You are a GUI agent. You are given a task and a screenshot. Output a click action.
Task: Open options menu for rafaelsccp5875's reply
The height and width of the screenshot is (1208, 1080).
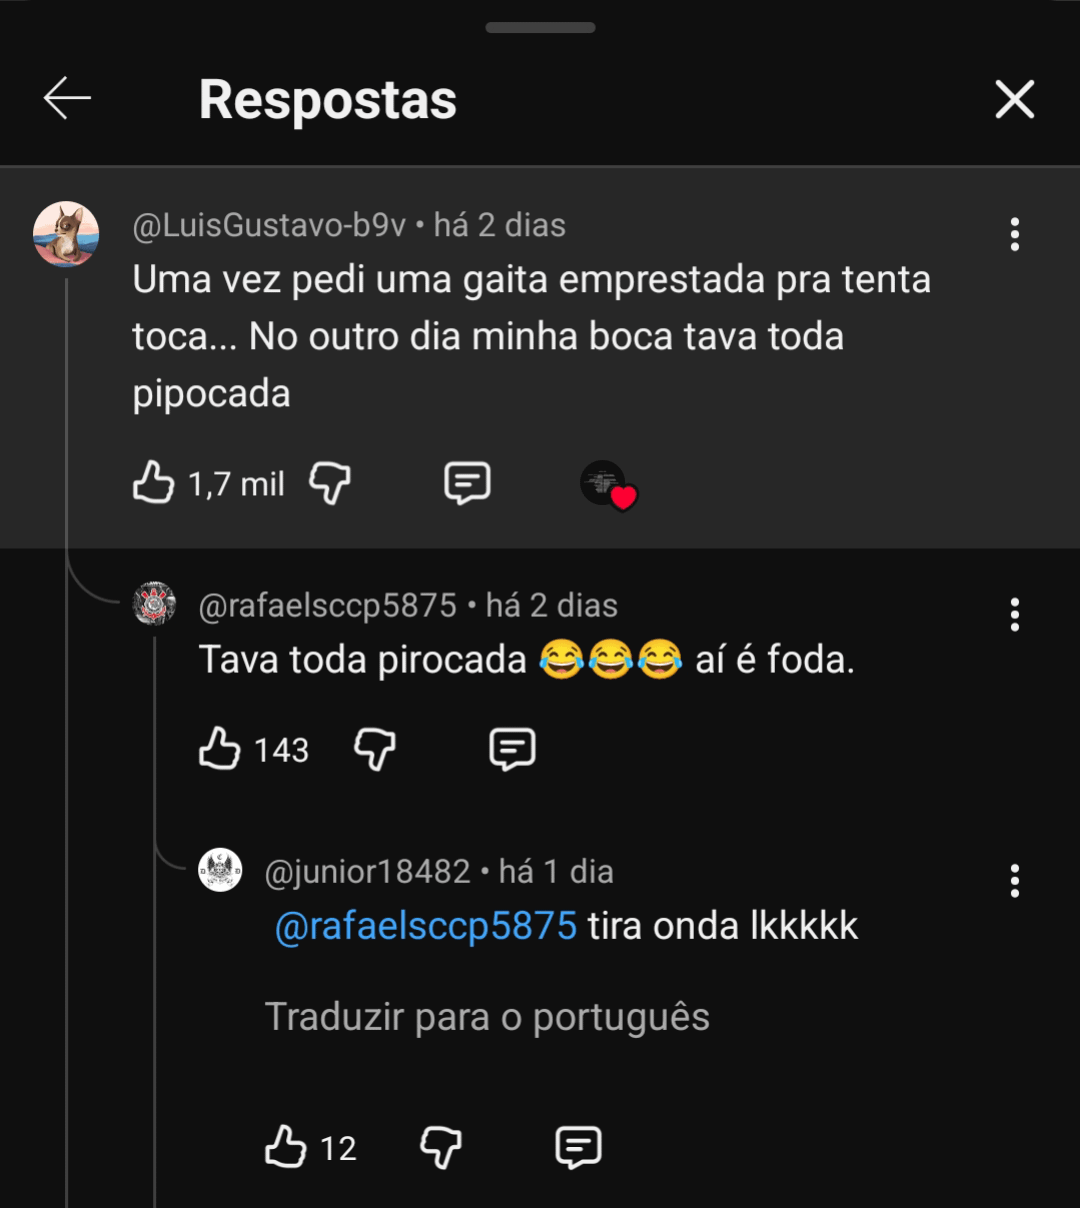[1014, 614]
